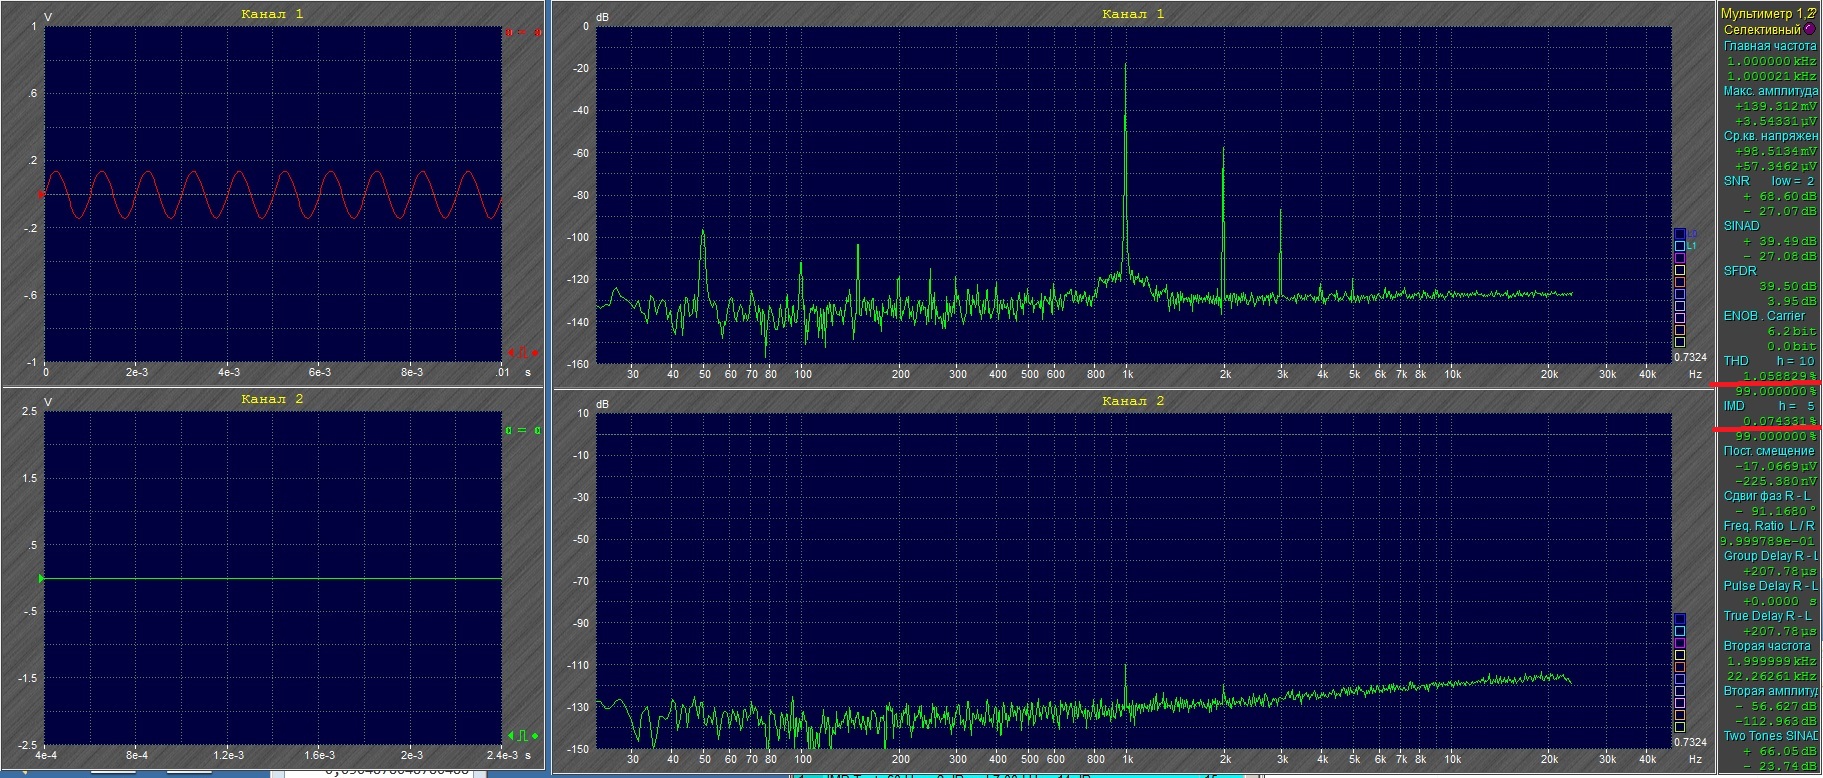Click the Селективный mode label
The width and height of the screenshot is (1823, 778).
[1762, 30]
